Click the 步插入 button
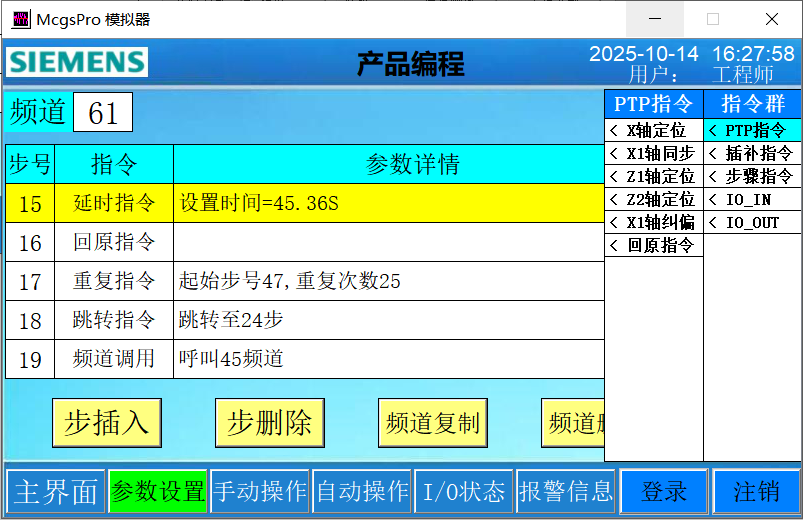Screen dimensions: 803x520 (x=106, y=423)
